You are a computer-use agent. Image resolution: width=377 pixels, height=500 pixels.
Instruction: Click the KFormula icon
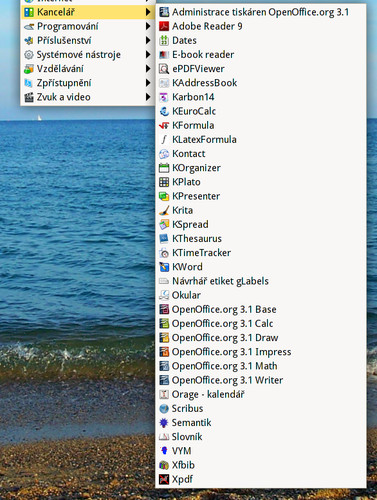pos(164,125)
